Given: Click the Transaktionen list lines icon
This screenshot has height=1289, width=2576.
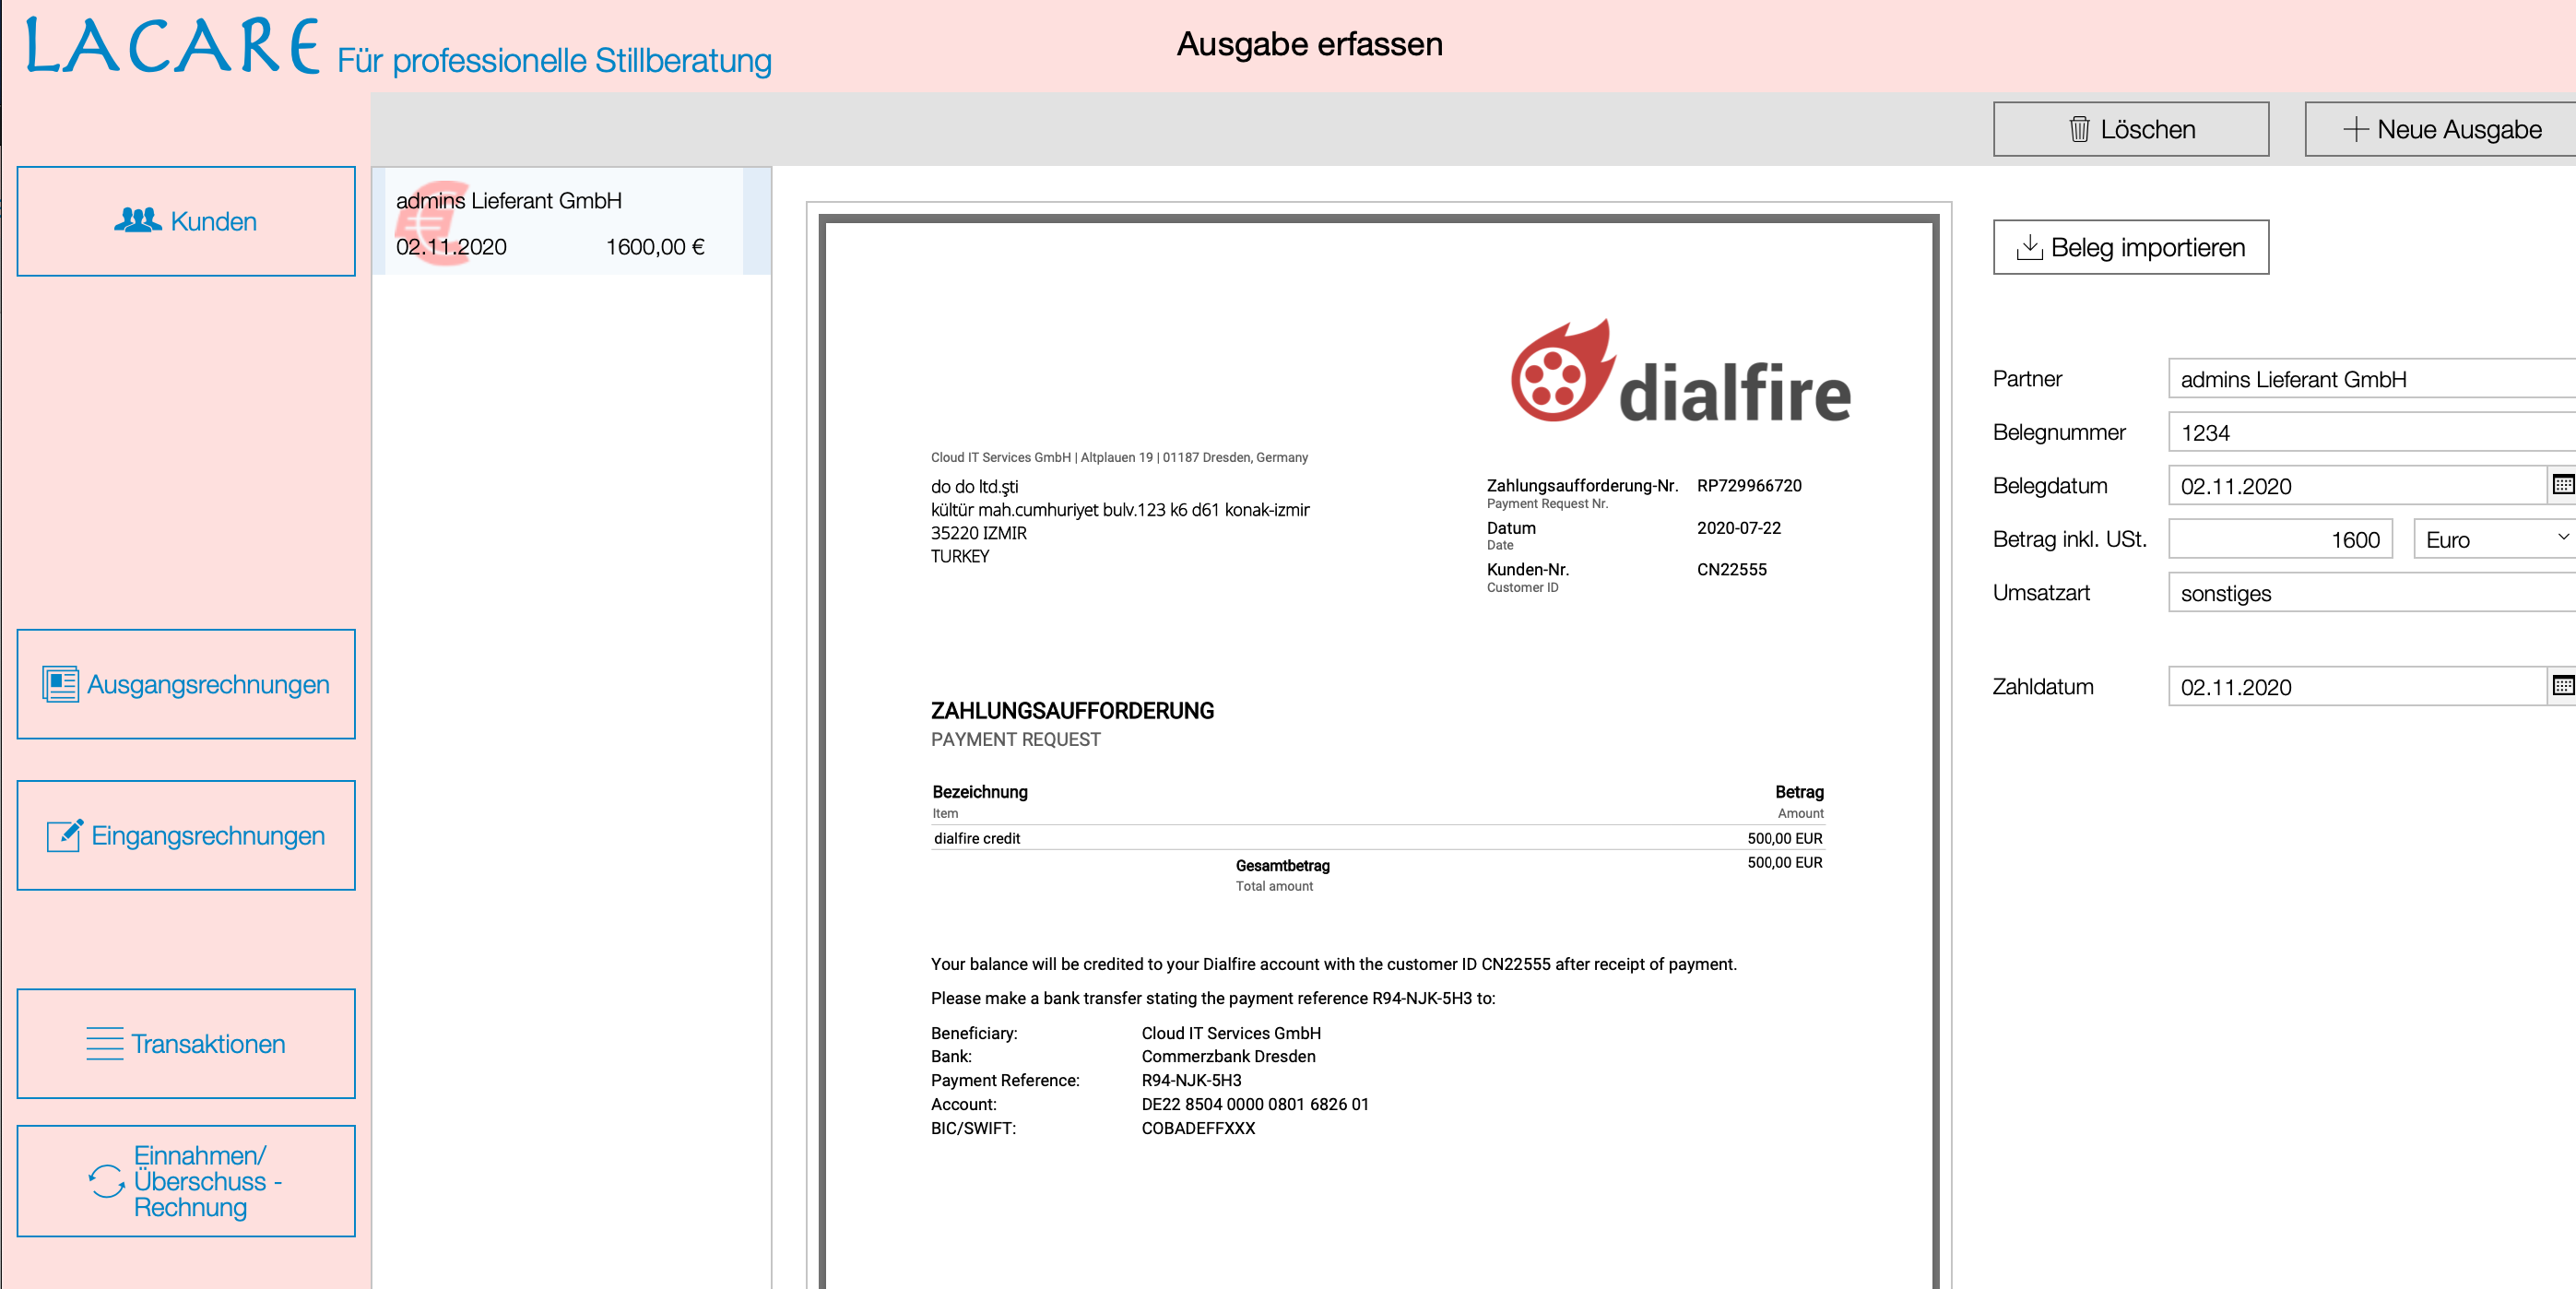Looking at the screenshot, I should point(104,1043).
